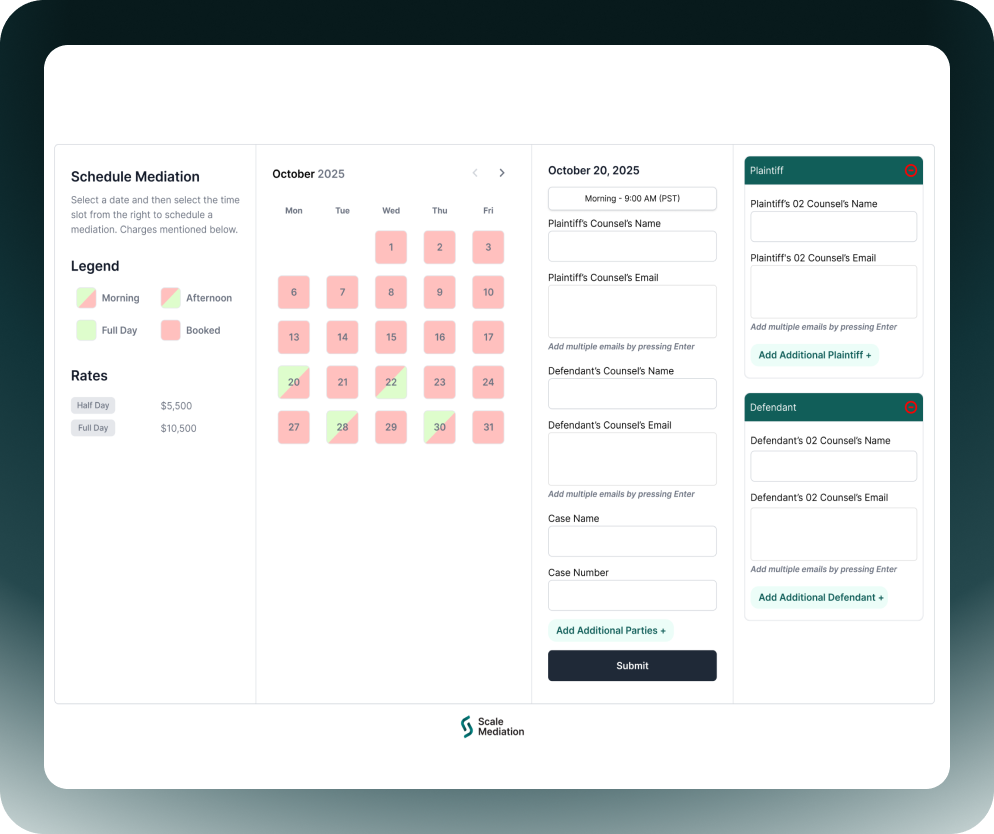Screen dimensions: 994x834
Task: Focus the Plaintiff's Counsel's Name field
Action: [x=632, y=247]
